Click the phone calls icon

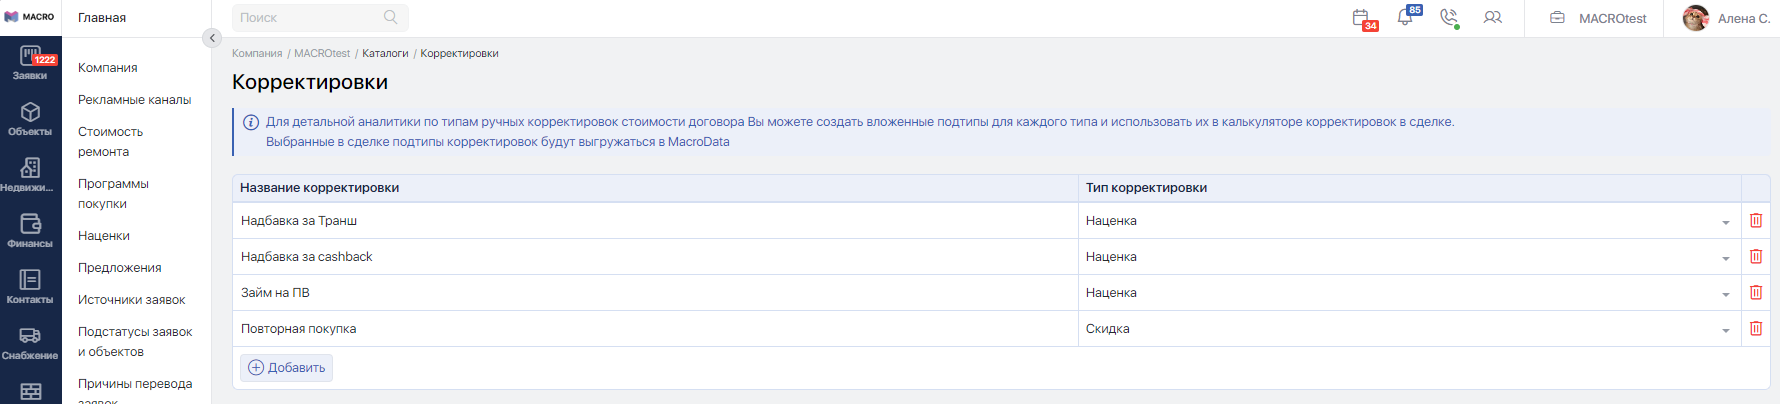point(1449,17)
